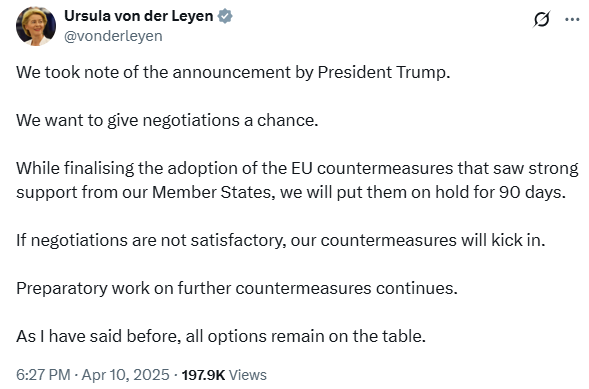Open the Grok explain-post icon
Viewport: 589px width, 389px height.
coord(541,19)
